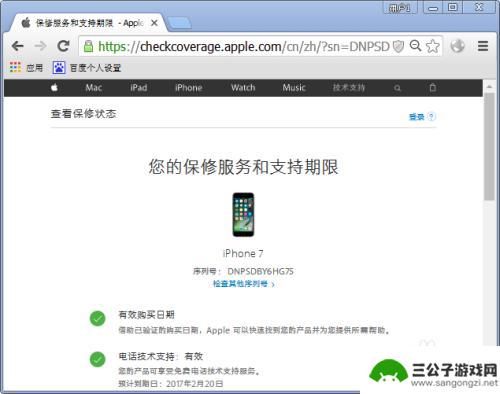This screenshot has width=500, height=394.
Task: Bookmark this page with the star
Action: pos(433,46)
